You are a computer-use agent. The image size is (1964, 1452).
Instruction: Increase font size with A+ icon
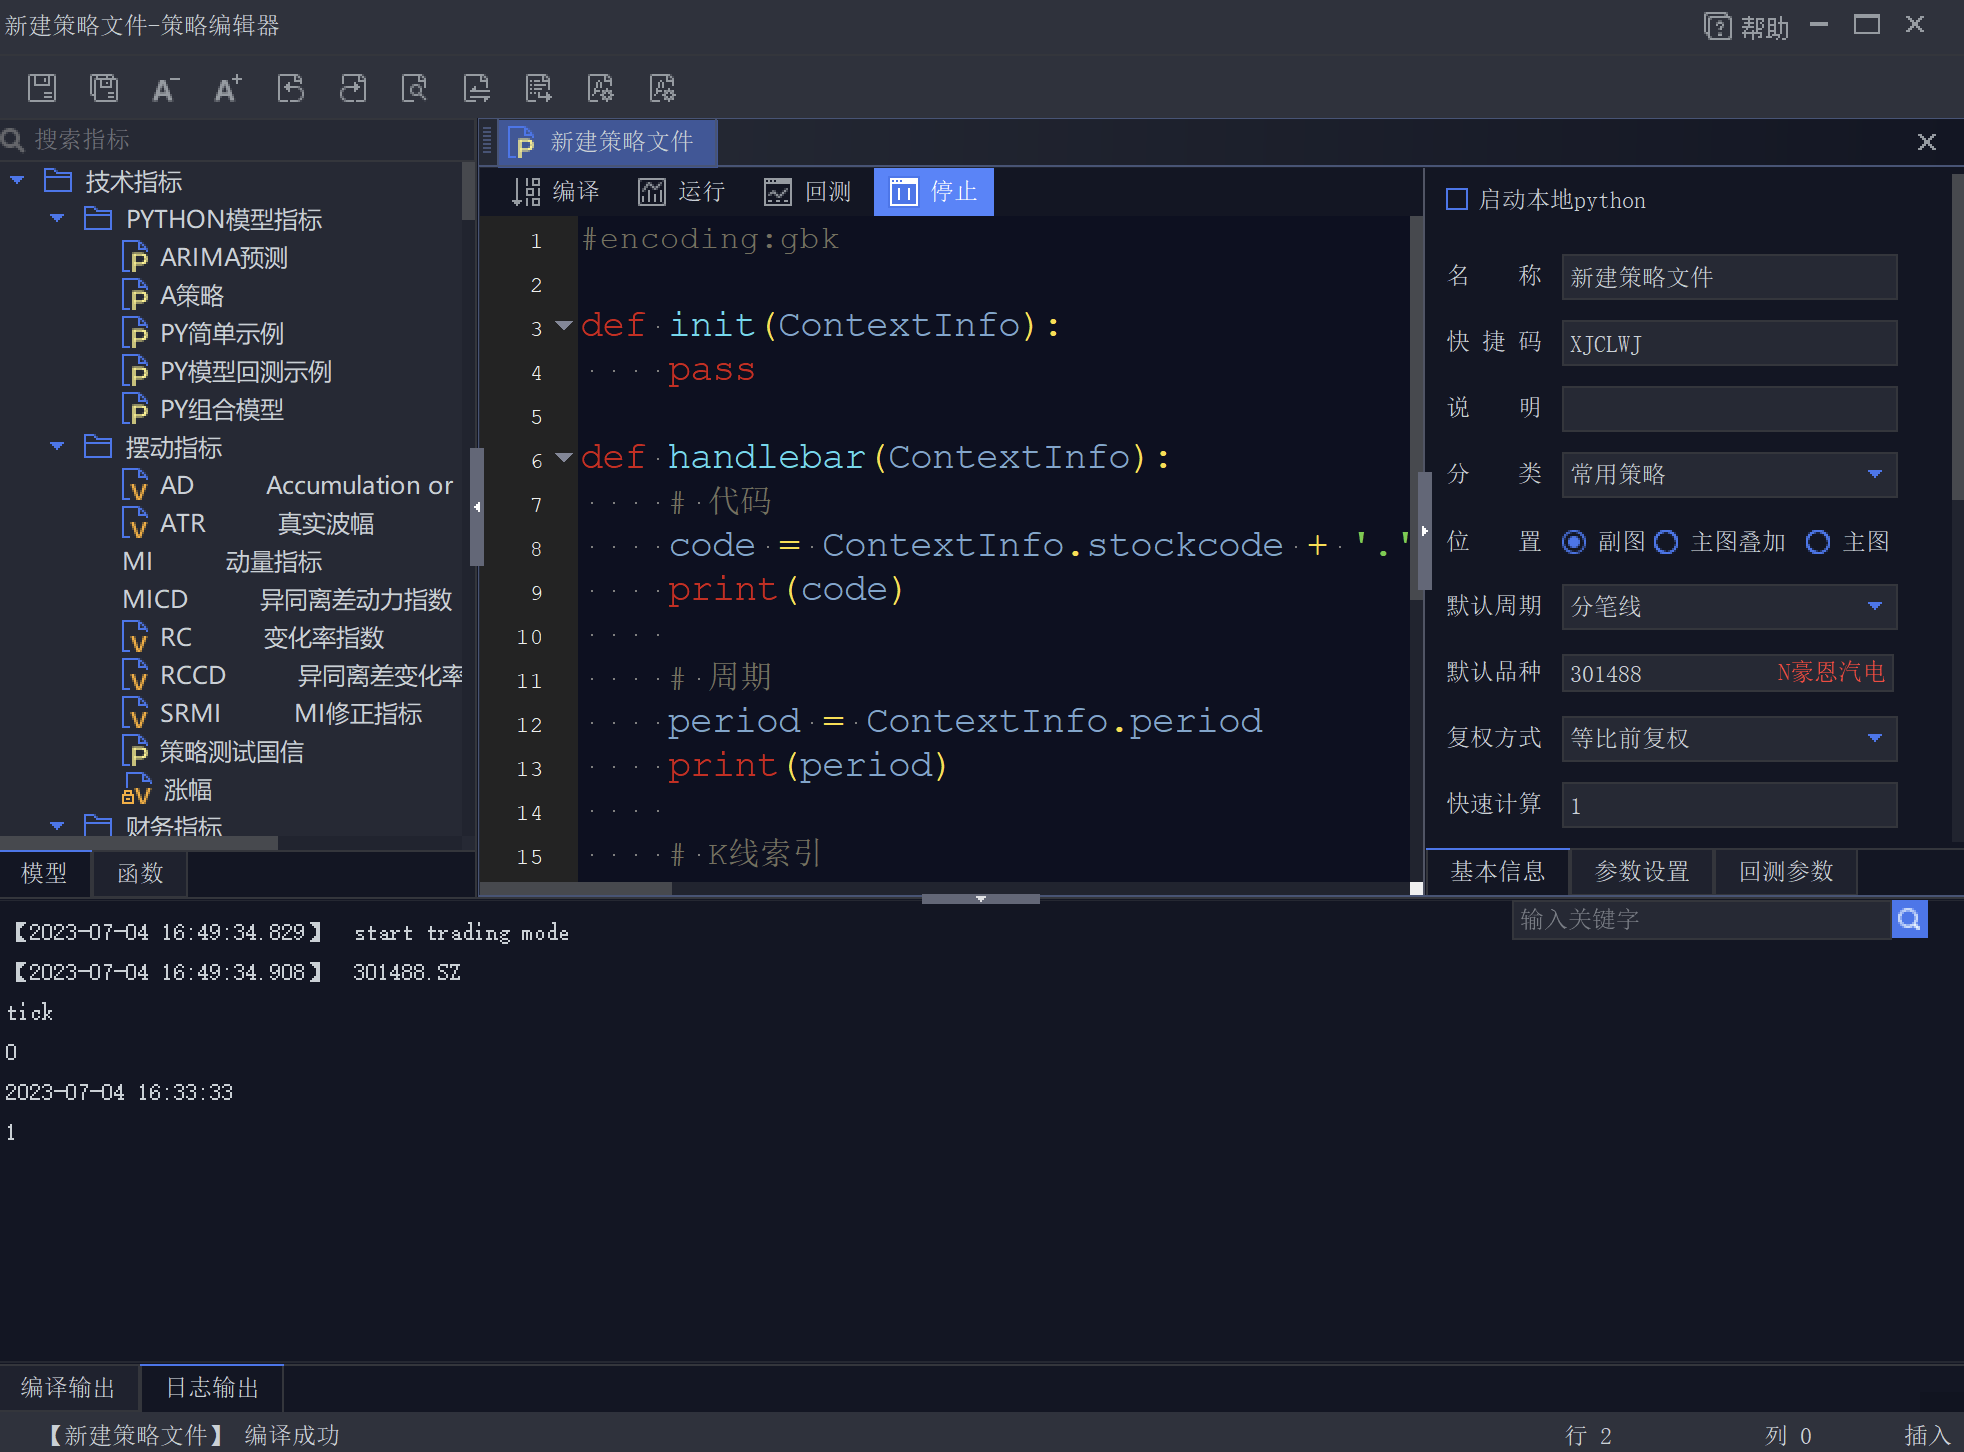pyautogui.click(x=228, y=88)
